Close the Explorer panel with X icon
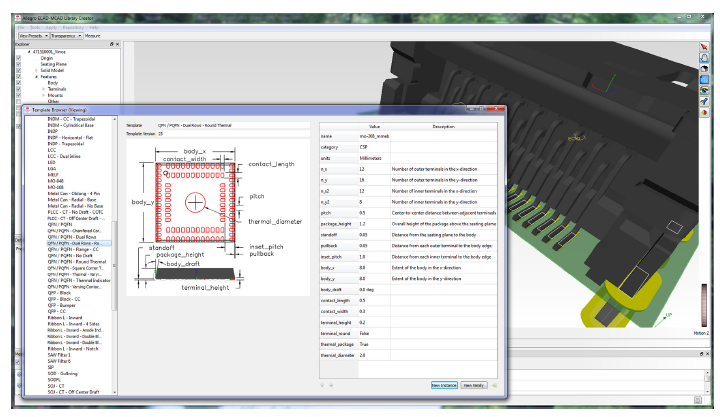This screenshot has width=720, height=417. [117, 44]
